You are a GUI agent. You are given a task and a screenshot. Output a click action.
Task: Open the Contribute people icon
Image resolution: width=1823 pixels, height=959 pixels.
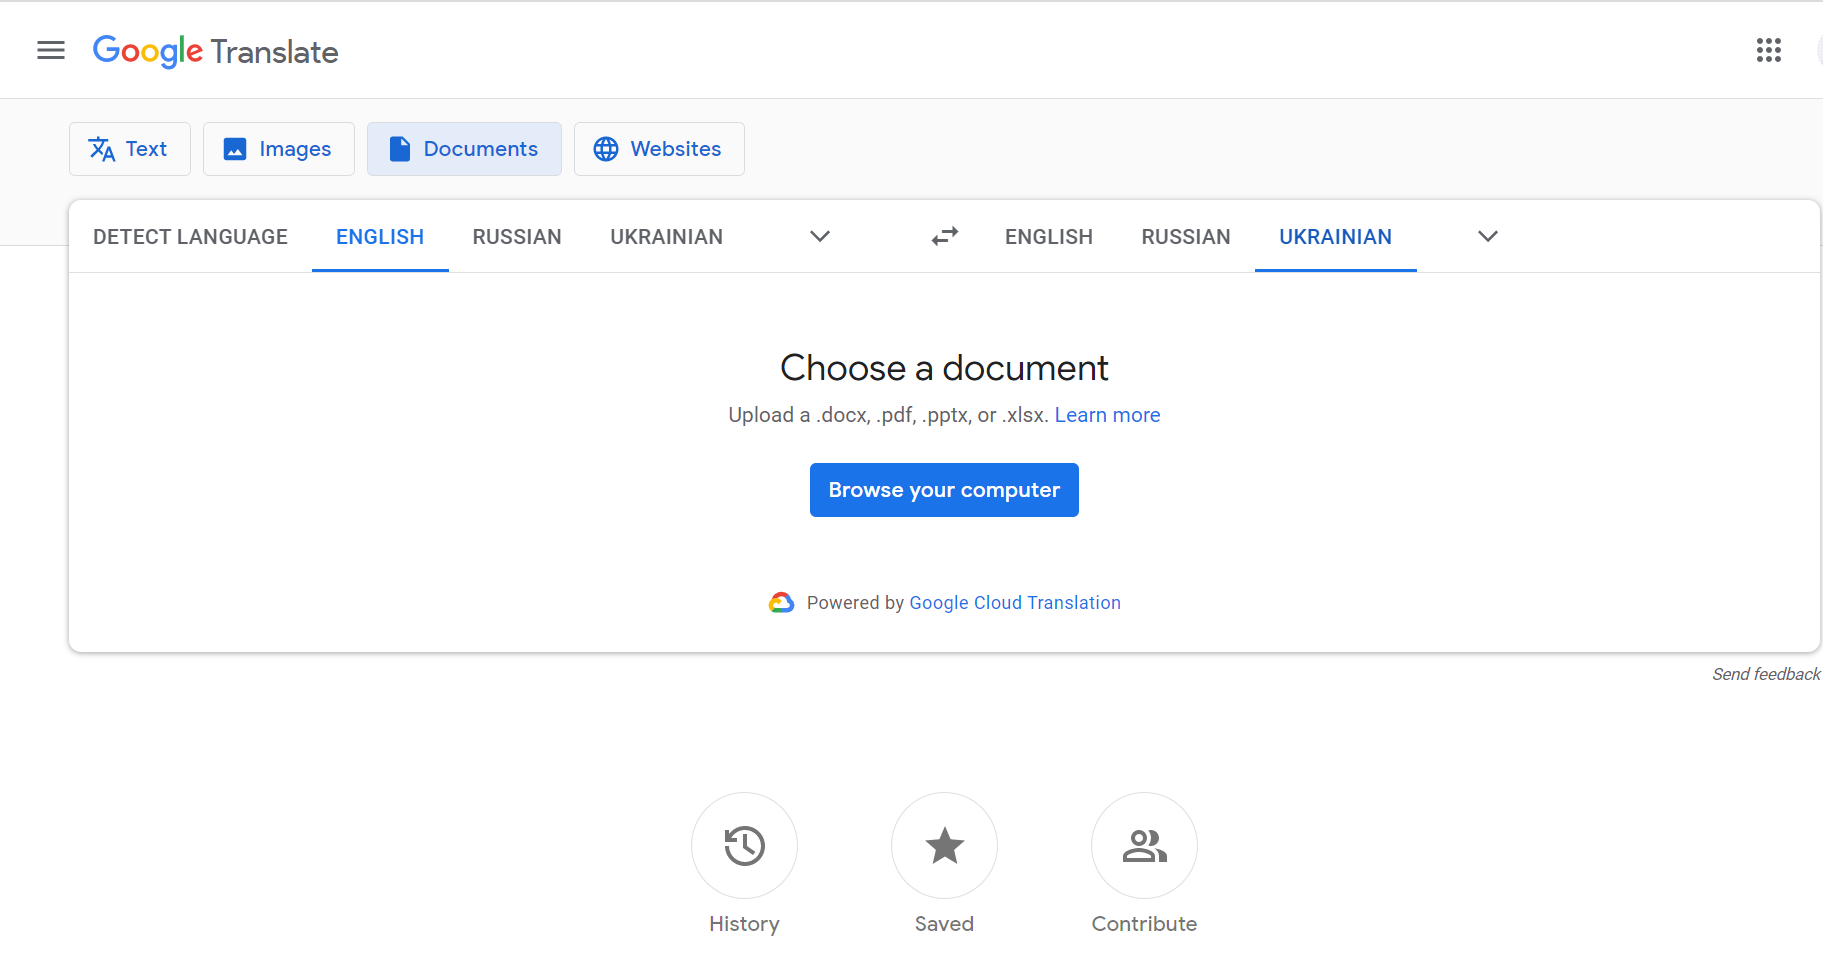[1144, 846]
